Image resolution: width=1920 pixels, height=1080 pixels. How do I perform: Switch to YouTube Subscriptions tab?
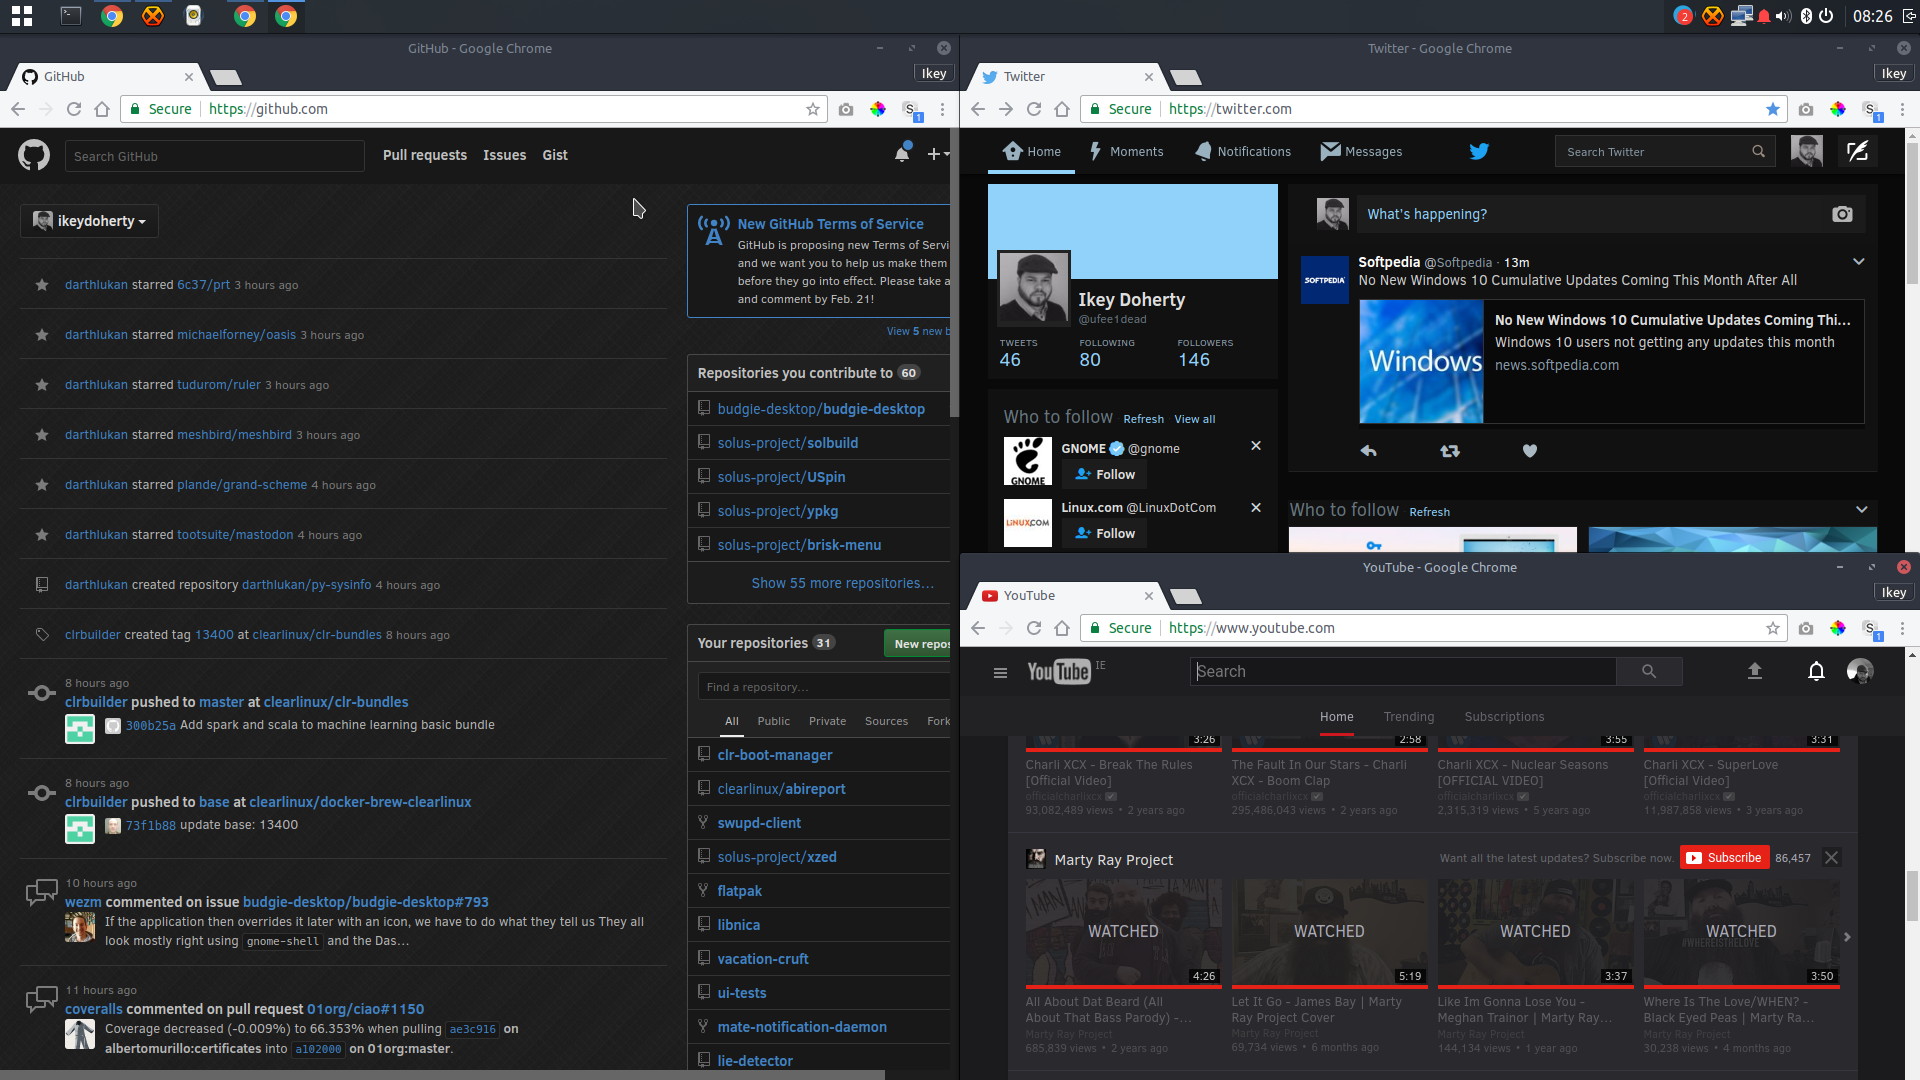coord(1504,717)
